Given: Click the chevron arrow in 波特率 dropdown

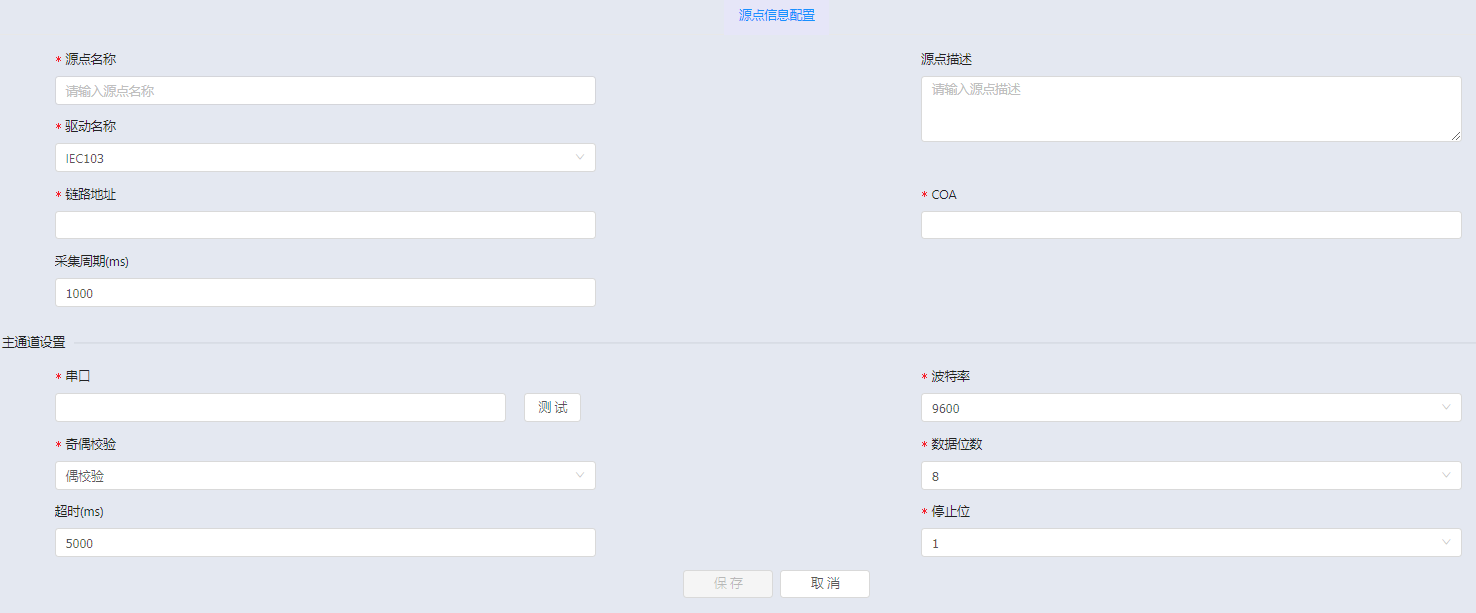Looking at the screenshot, I should 1446,408.
